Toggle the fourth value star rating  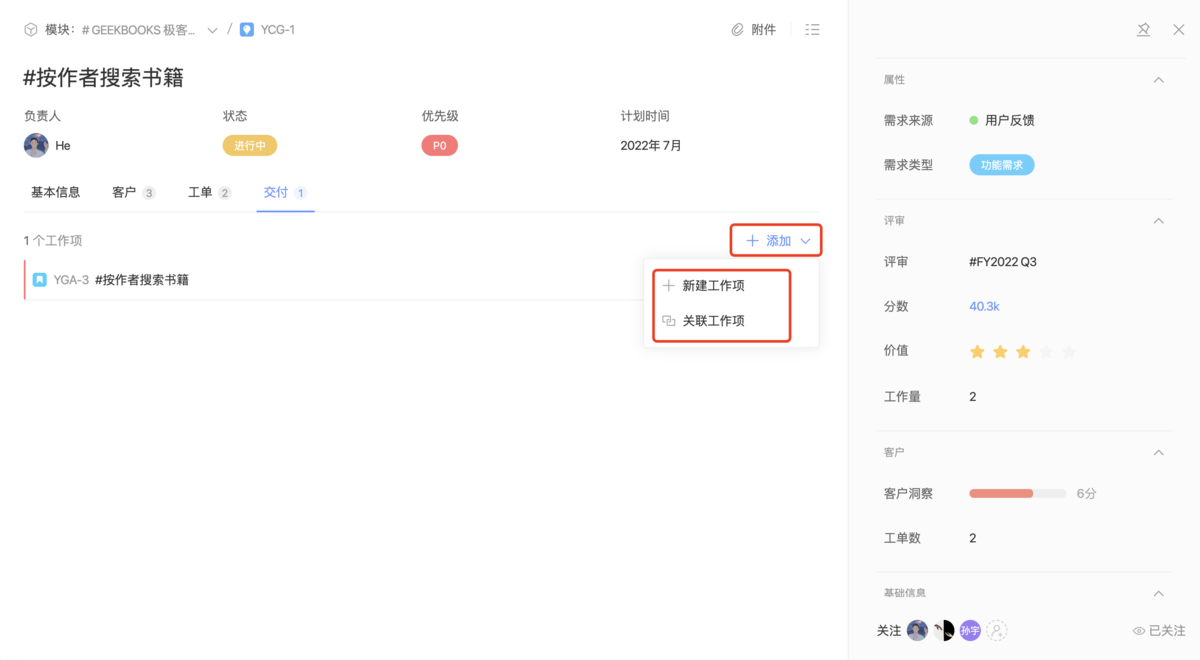1047,351
